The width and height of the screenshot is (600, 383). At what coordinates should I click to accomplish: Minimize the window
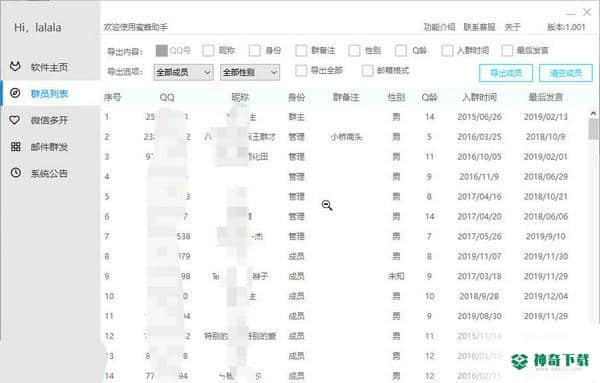click(571, 13)
